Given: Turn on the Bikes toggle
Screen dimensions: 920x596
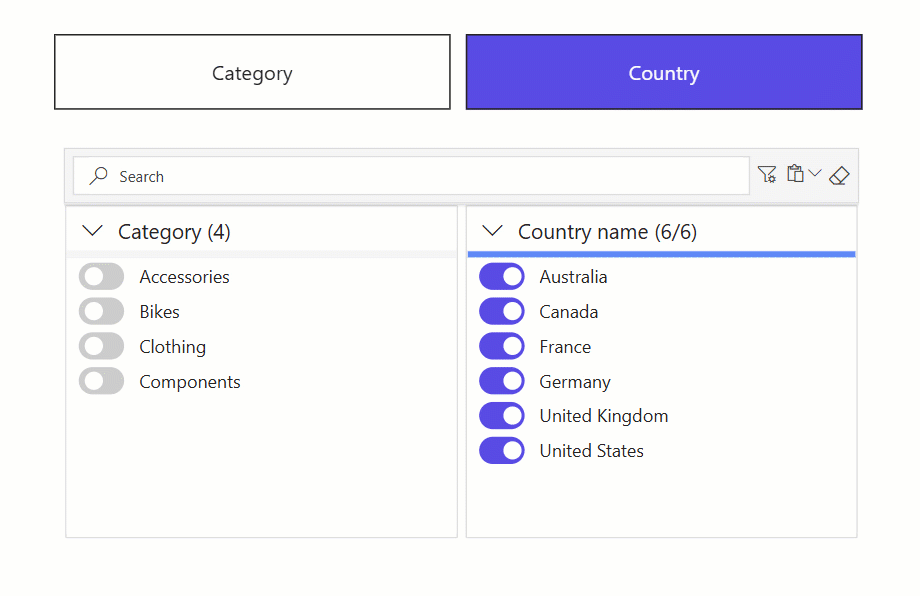Looking at the screenshot, I should (x=101, y=312).
